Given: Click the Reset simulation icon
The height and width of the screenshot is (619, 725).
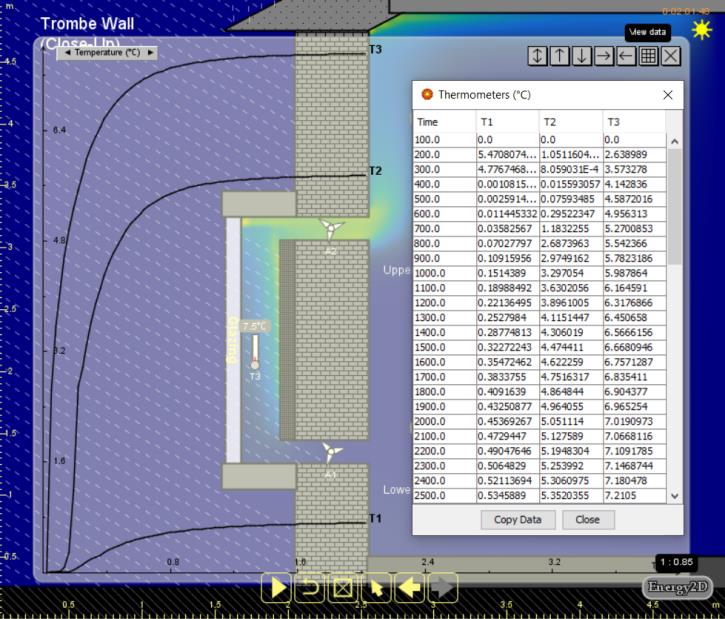Looking at the screenshot, I should 309,587.
